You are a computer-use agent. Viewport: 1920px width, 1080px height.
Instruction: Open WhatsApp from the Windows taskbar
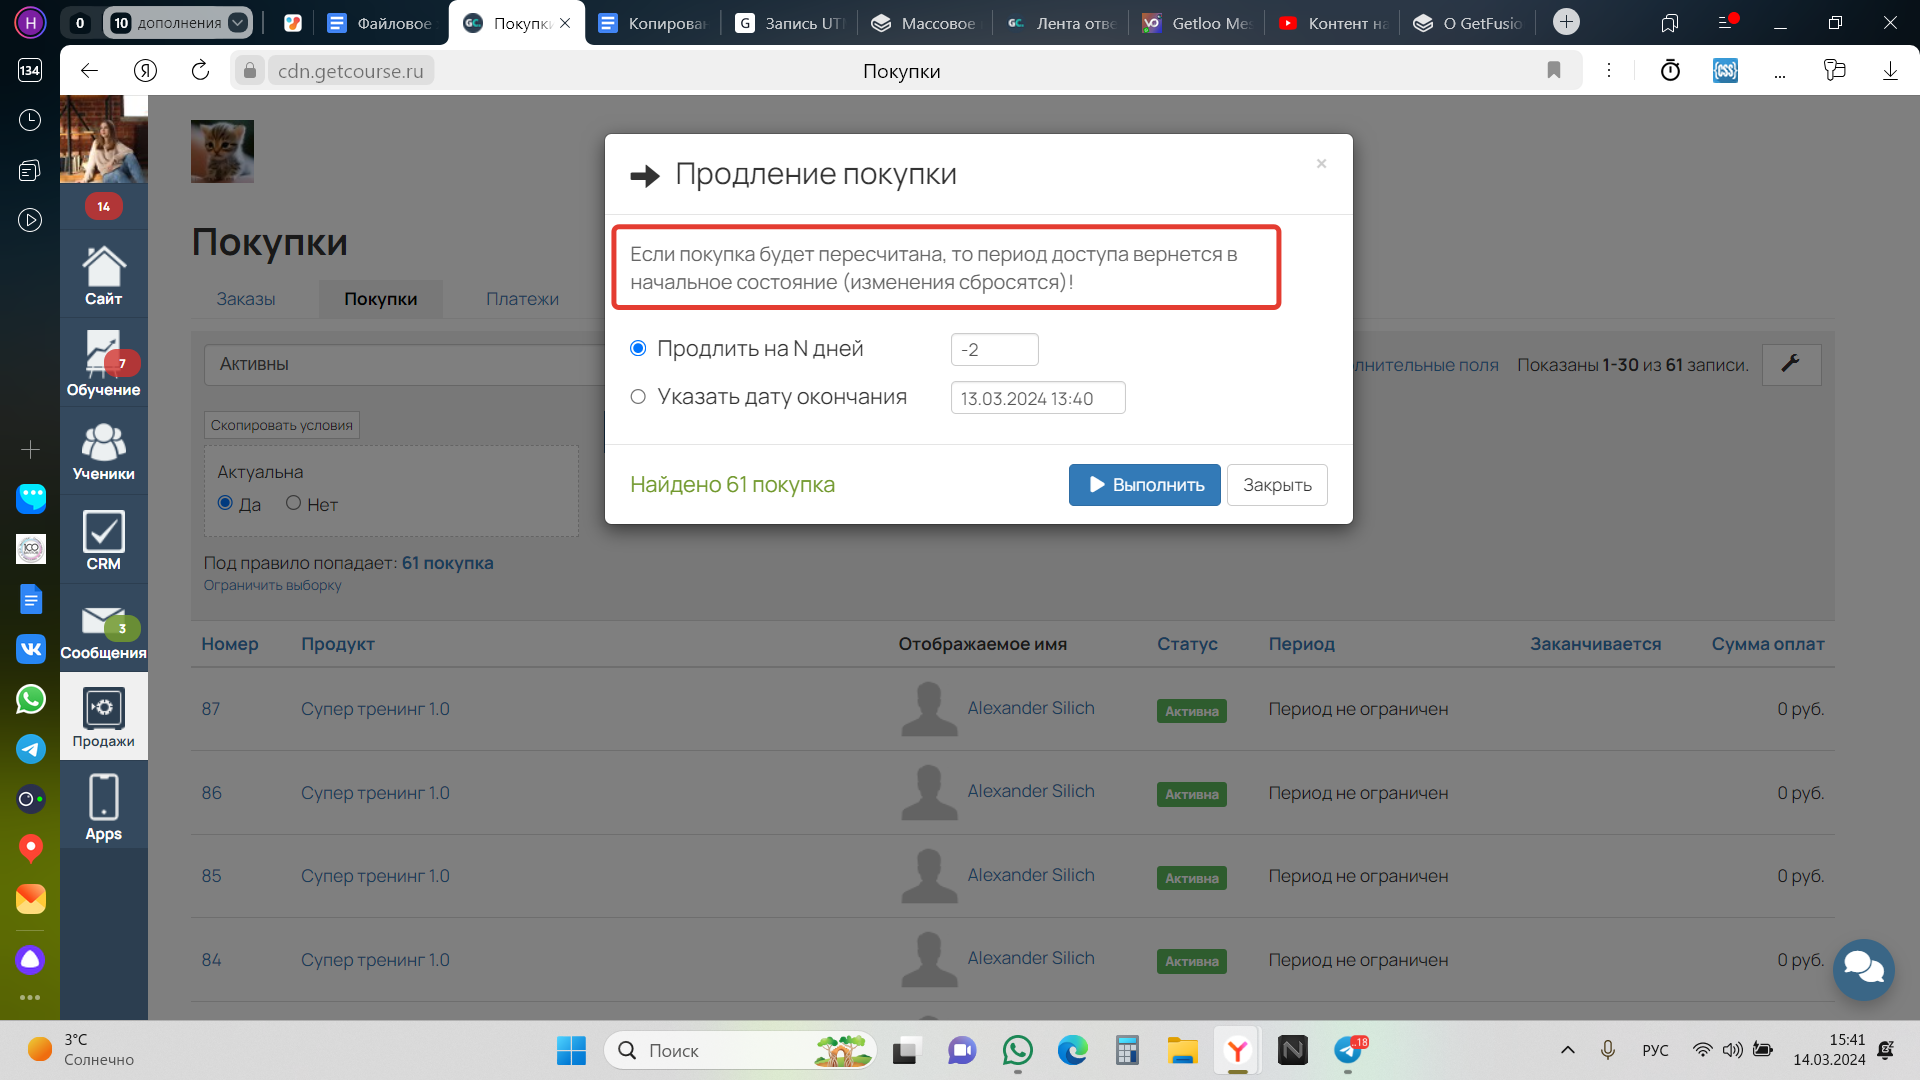click(x=1017, y=1050)
